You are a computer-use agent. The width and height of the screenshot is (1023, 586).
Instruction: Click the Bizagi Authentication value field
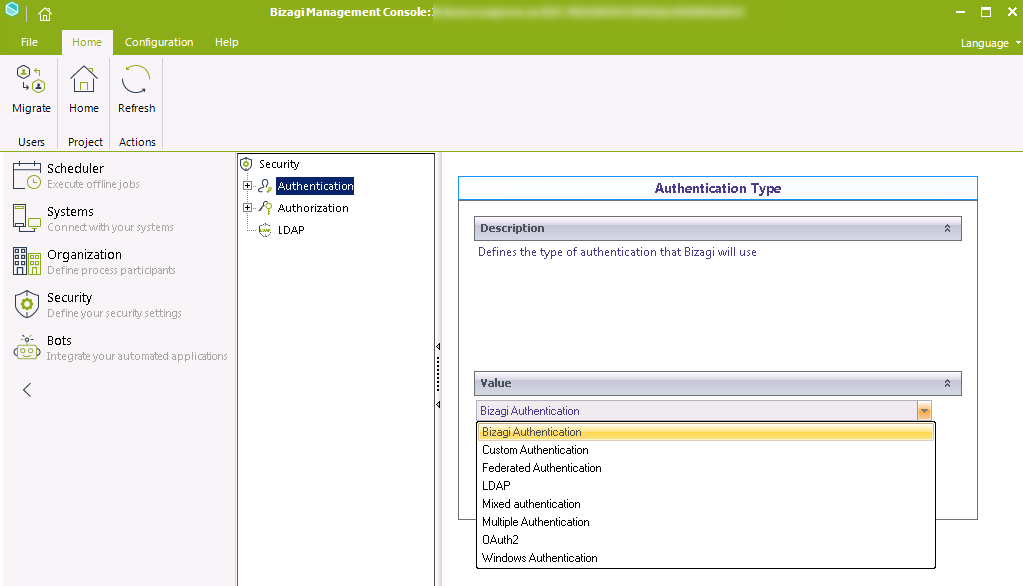tap(696, 410)
